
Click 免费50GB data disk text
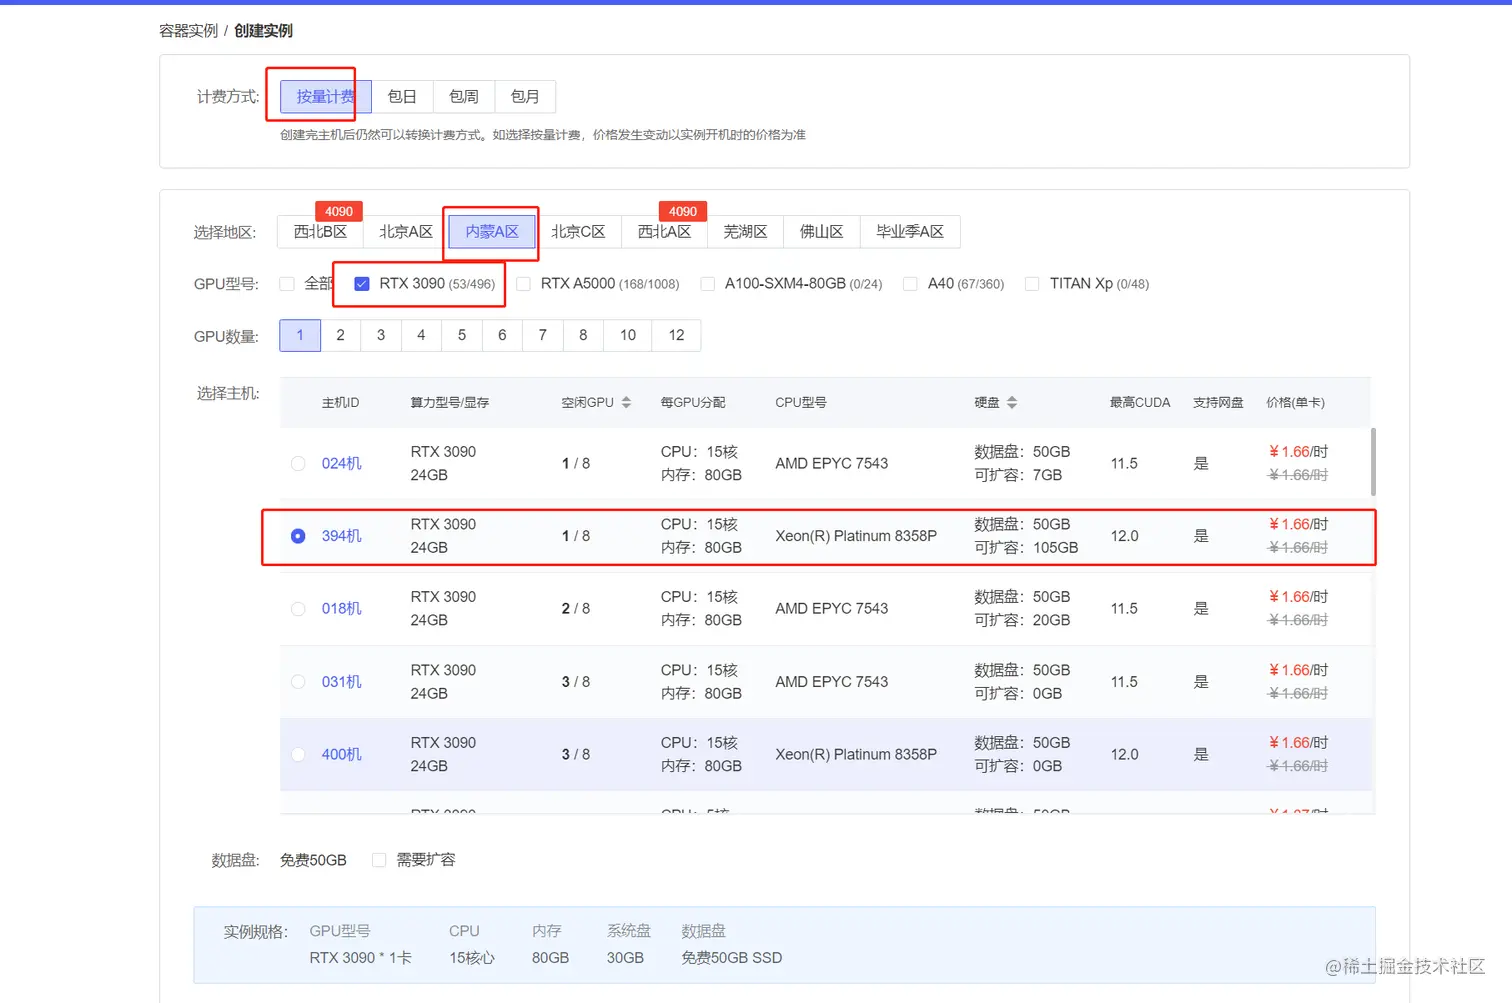(x=313, y=860)
